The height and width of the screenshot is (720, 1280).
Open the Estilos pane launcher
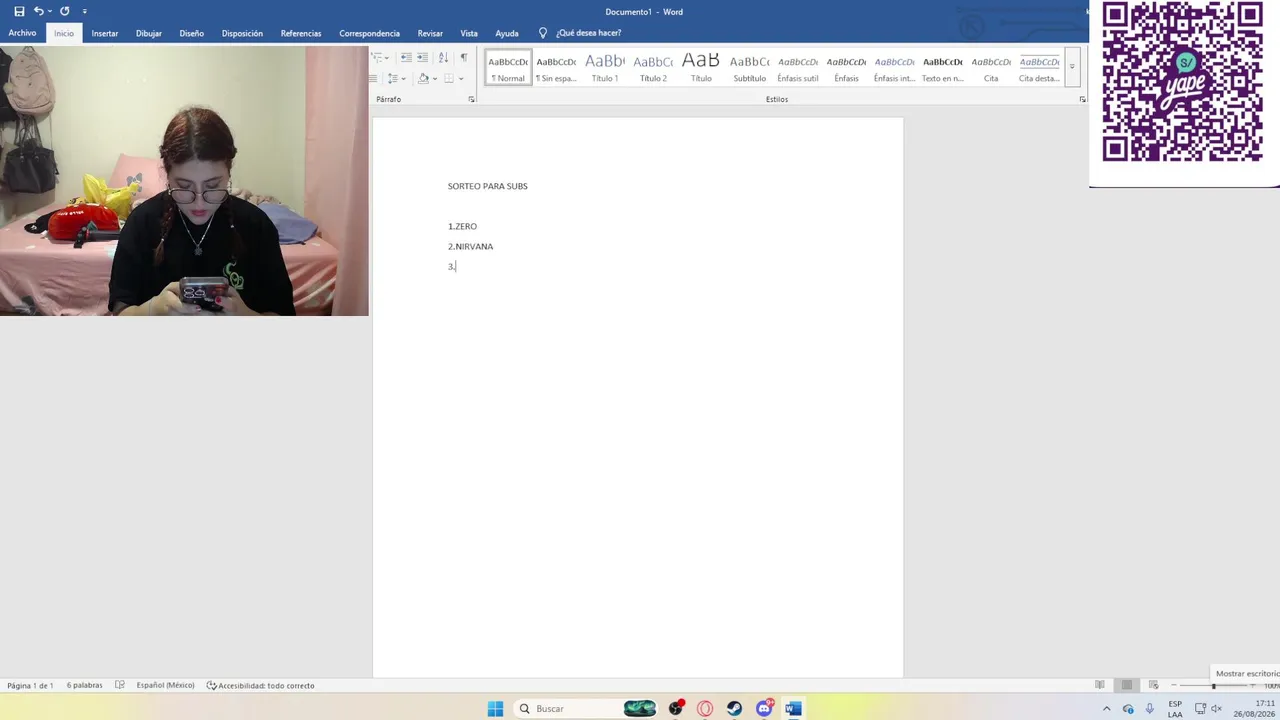tap(1082, 100)
